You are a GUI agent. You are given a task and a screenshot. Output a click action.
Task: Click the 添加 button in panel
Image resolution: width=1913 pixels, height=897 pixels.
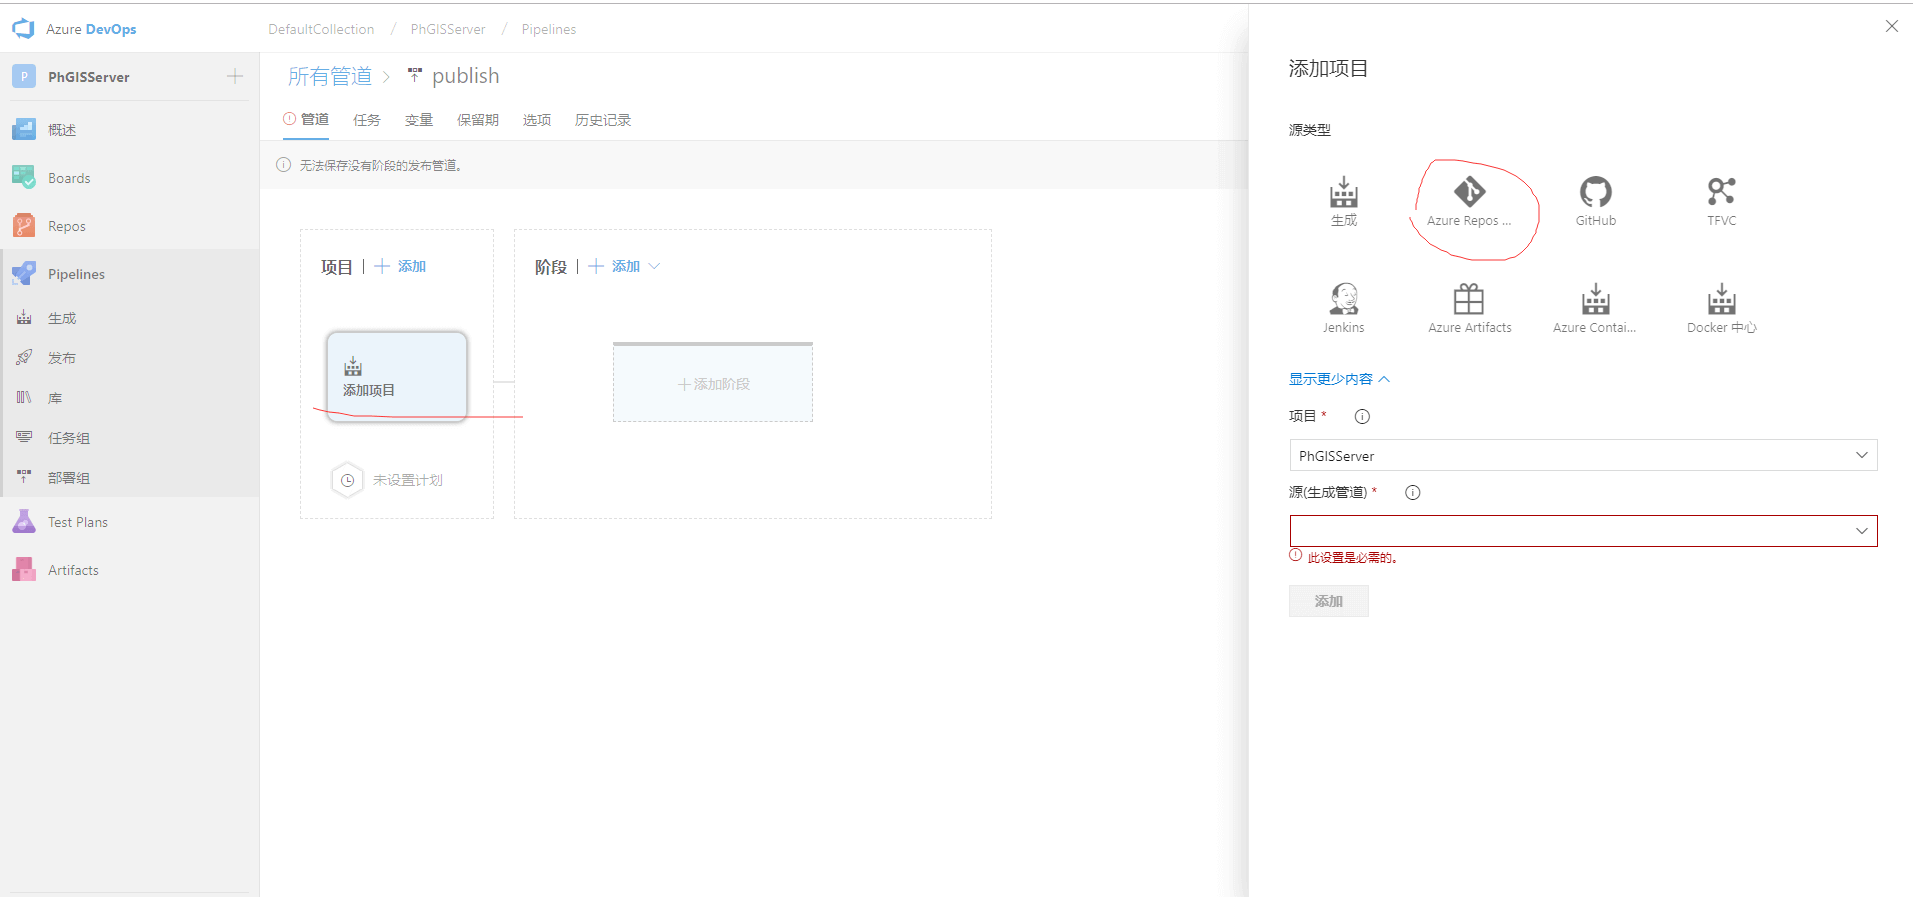coord(1328,601)
